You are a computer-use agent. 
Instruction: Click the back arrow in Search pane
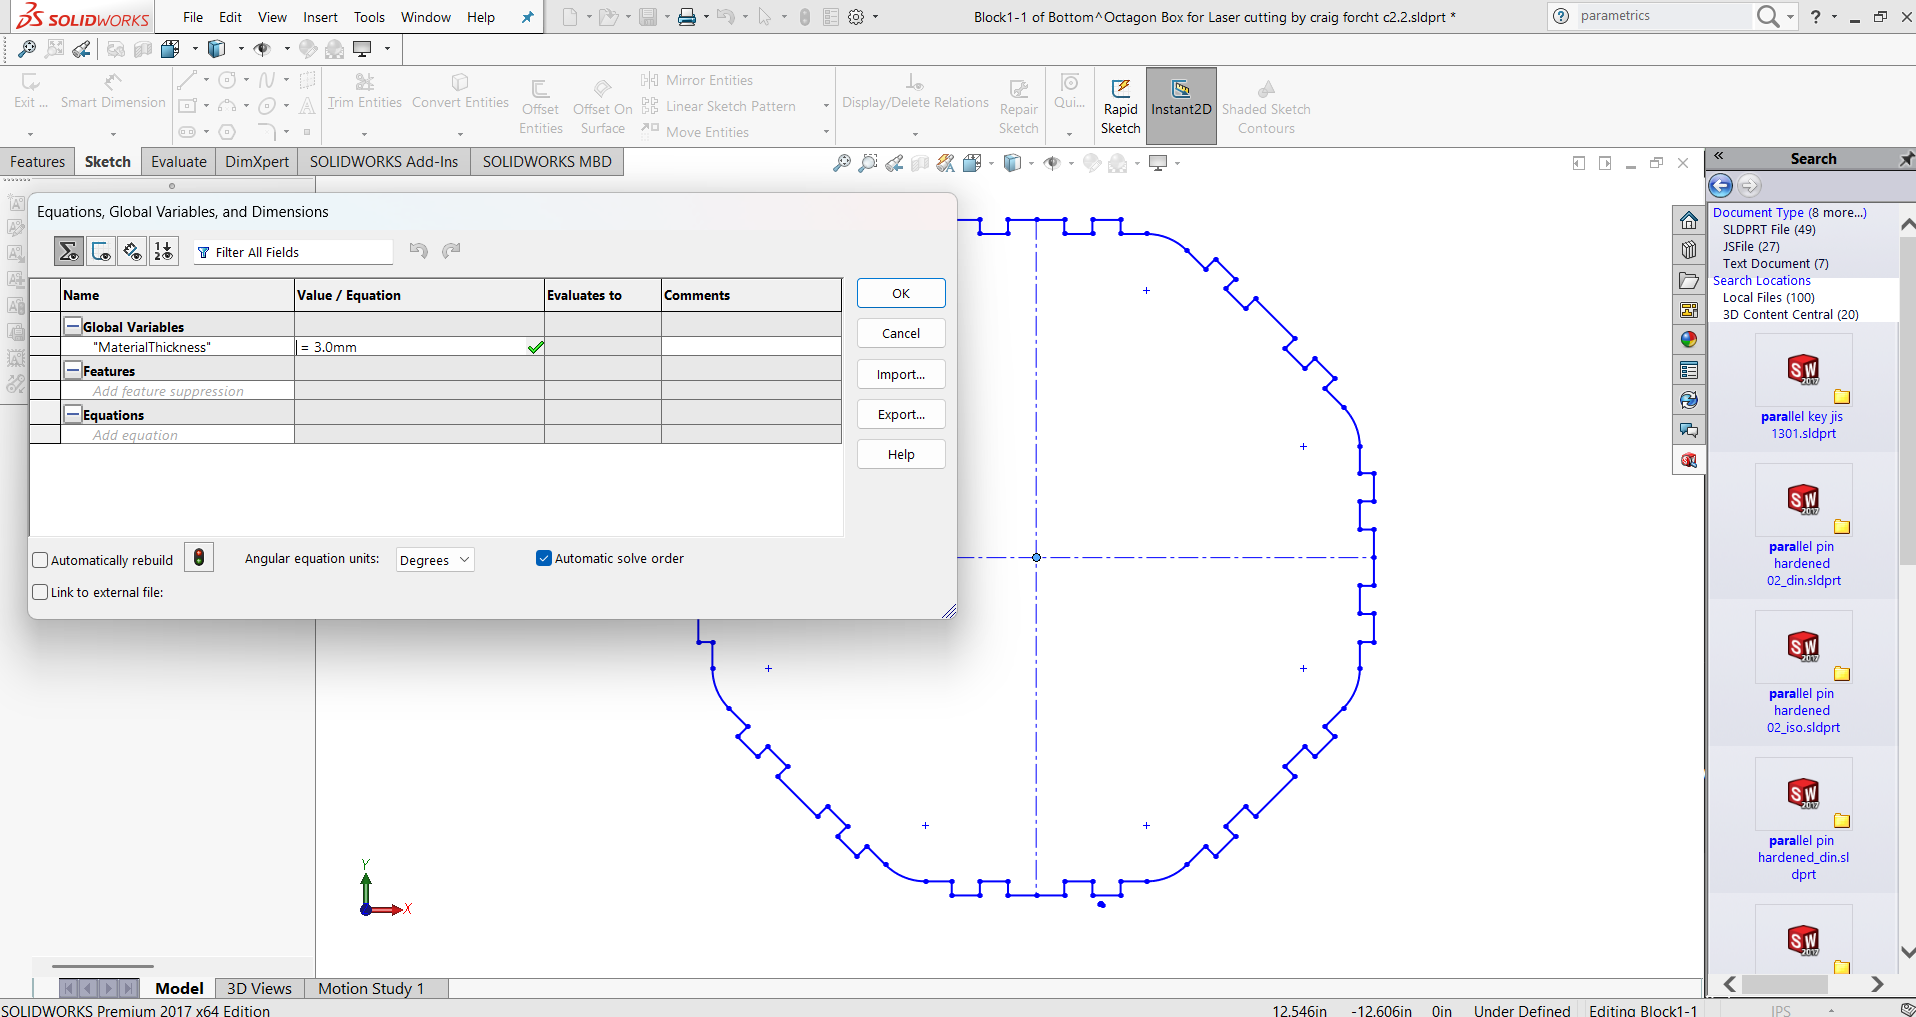tap(1721, 185)
